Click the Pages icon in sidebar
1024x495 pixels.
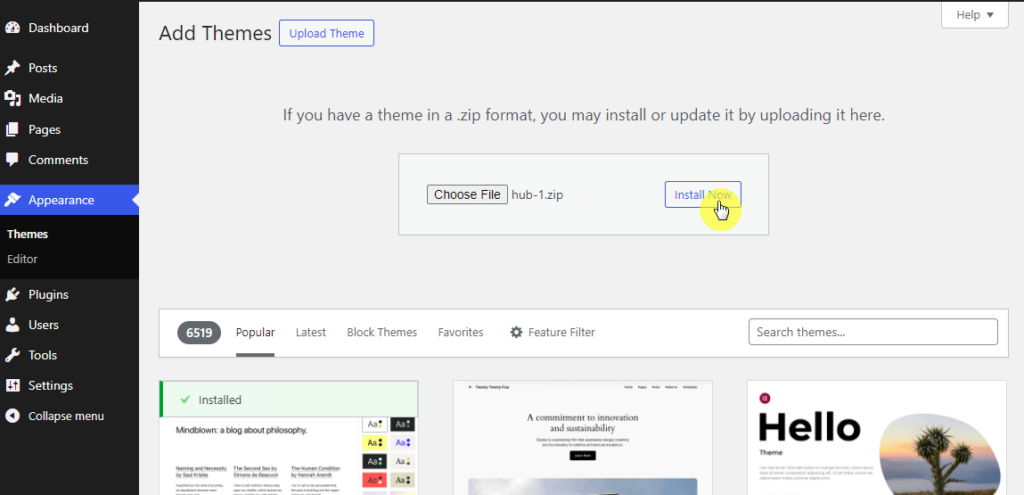[x=12, y=129]
